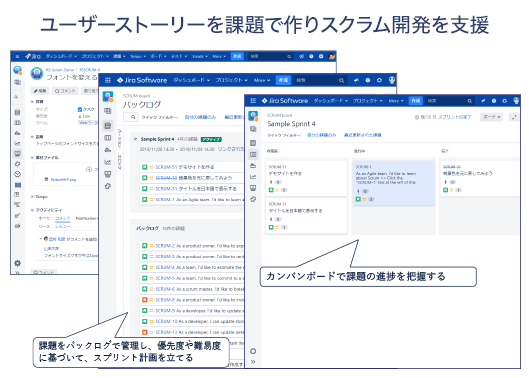Select 背景色を元に戻してみよう card in 完了 column

tap(479, 178)
